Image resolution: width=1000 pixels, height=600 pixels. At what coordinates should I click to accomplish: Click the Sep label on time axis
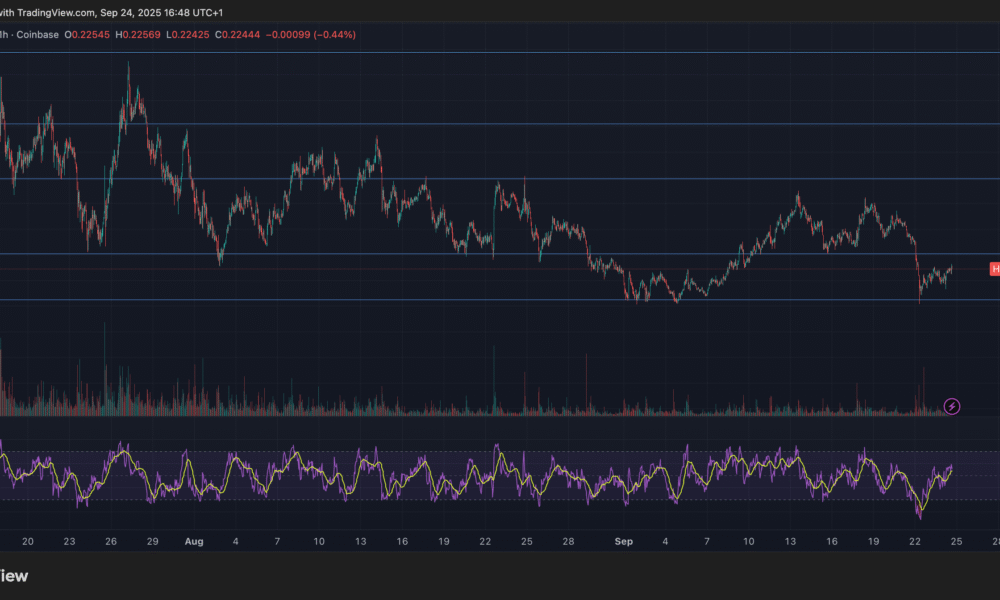click(x=623, y=541)
